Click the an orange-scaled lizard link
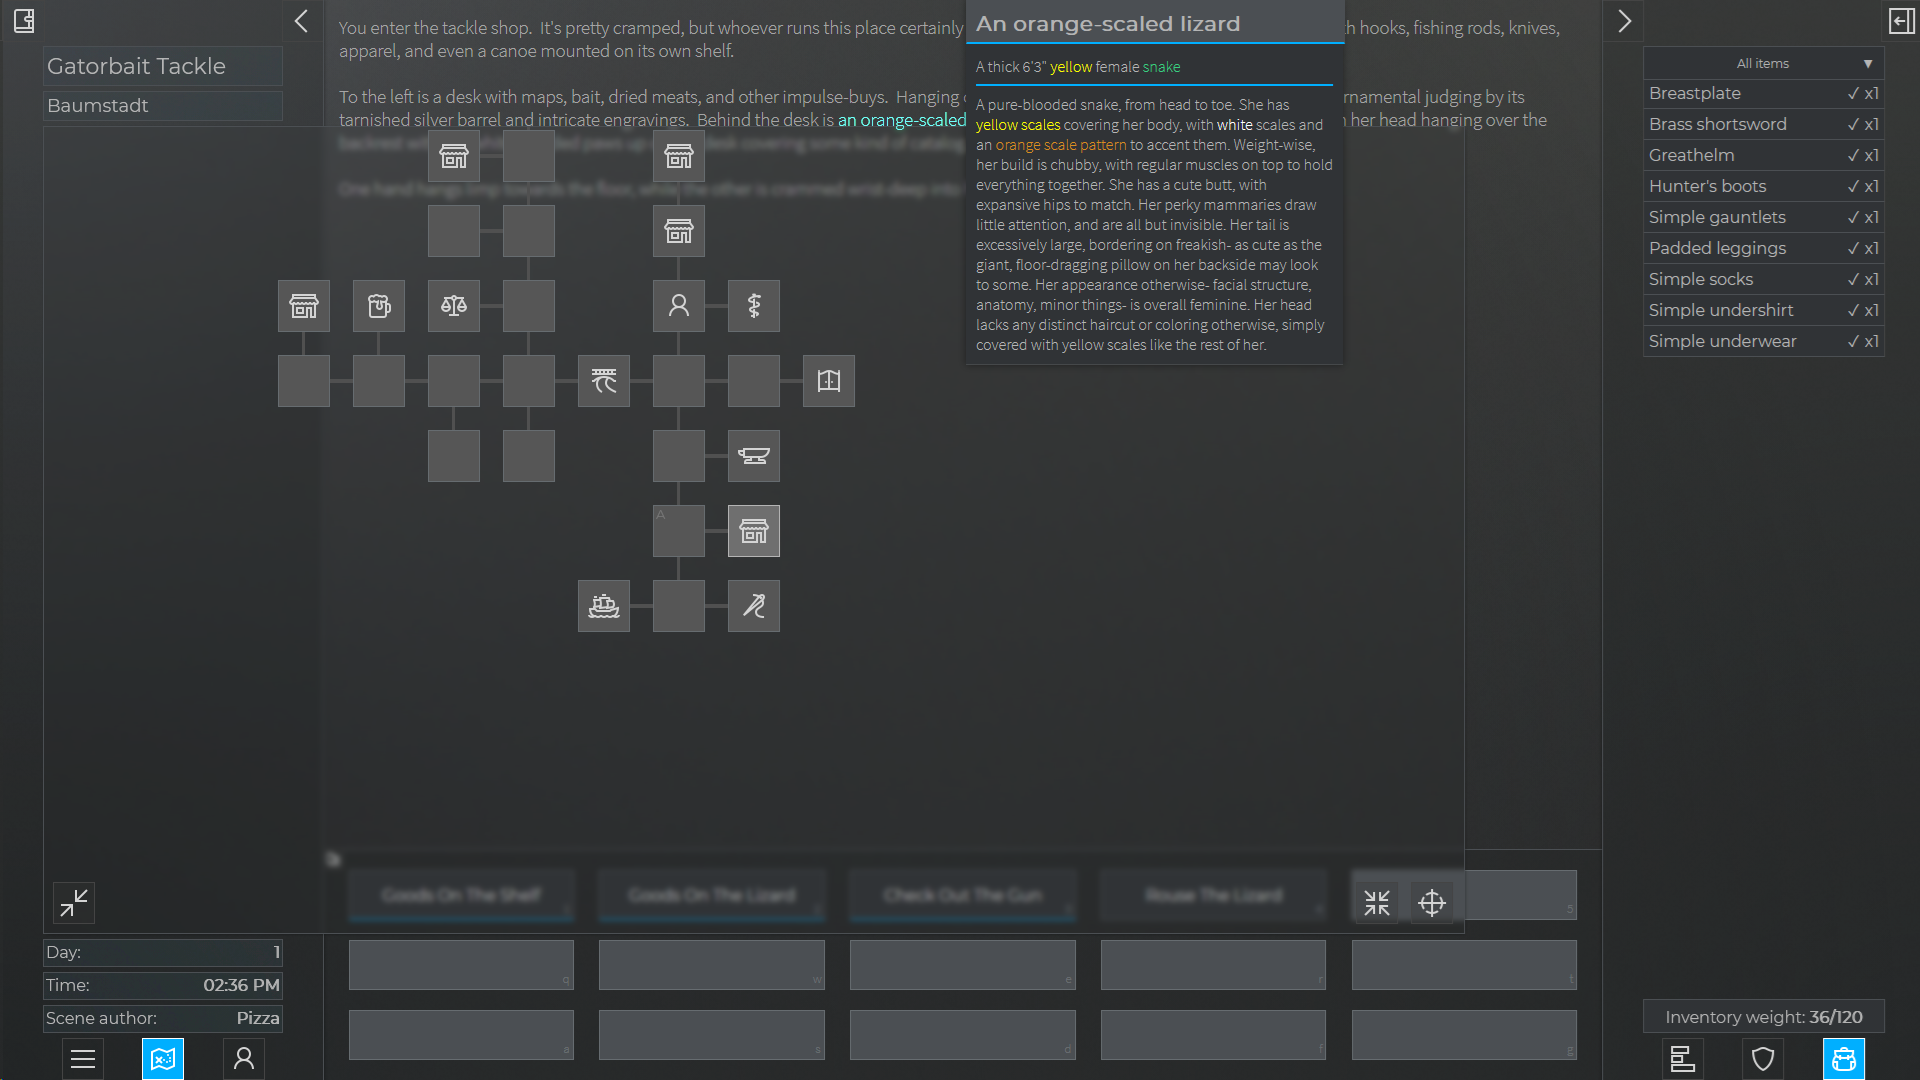Screen dimensions: 1920x1080 902,120
